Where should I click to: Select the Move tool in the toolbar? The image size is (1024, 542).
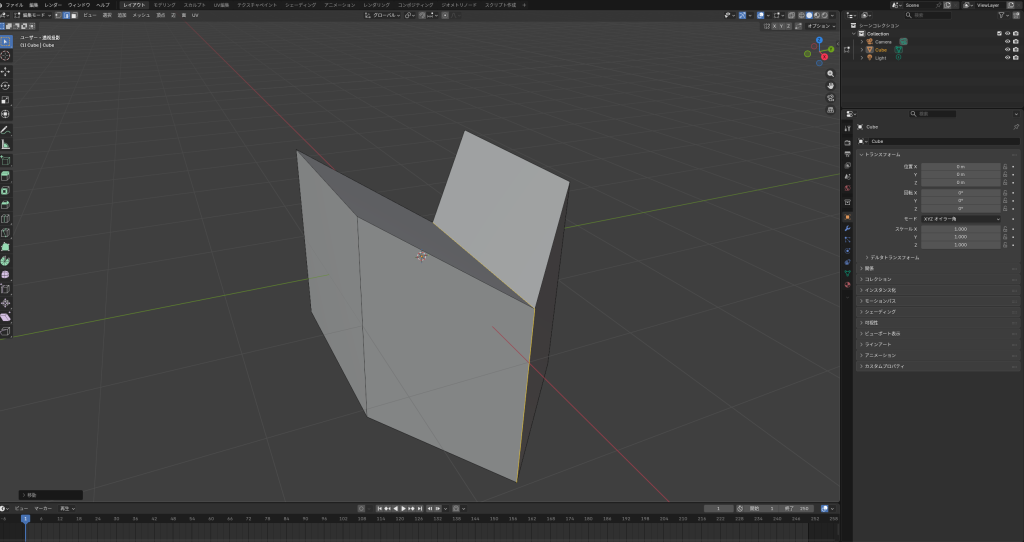(x=5, y=71)
